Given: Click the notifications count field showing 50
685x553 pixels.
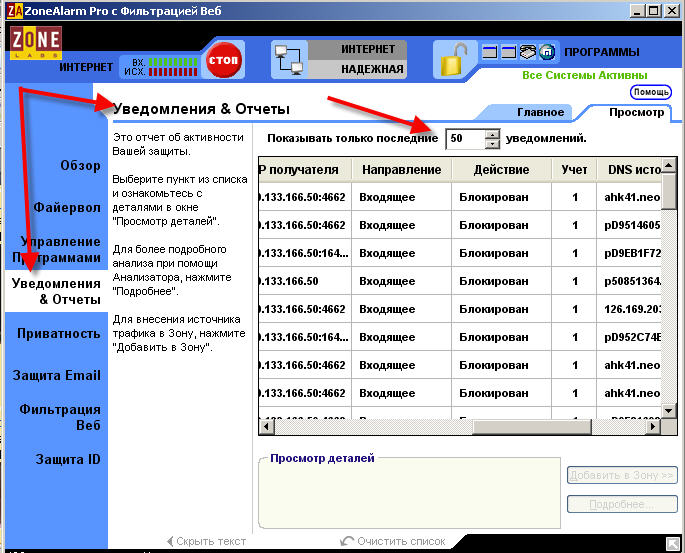Looking at the screenshot, I should click(x=466, y=139).
